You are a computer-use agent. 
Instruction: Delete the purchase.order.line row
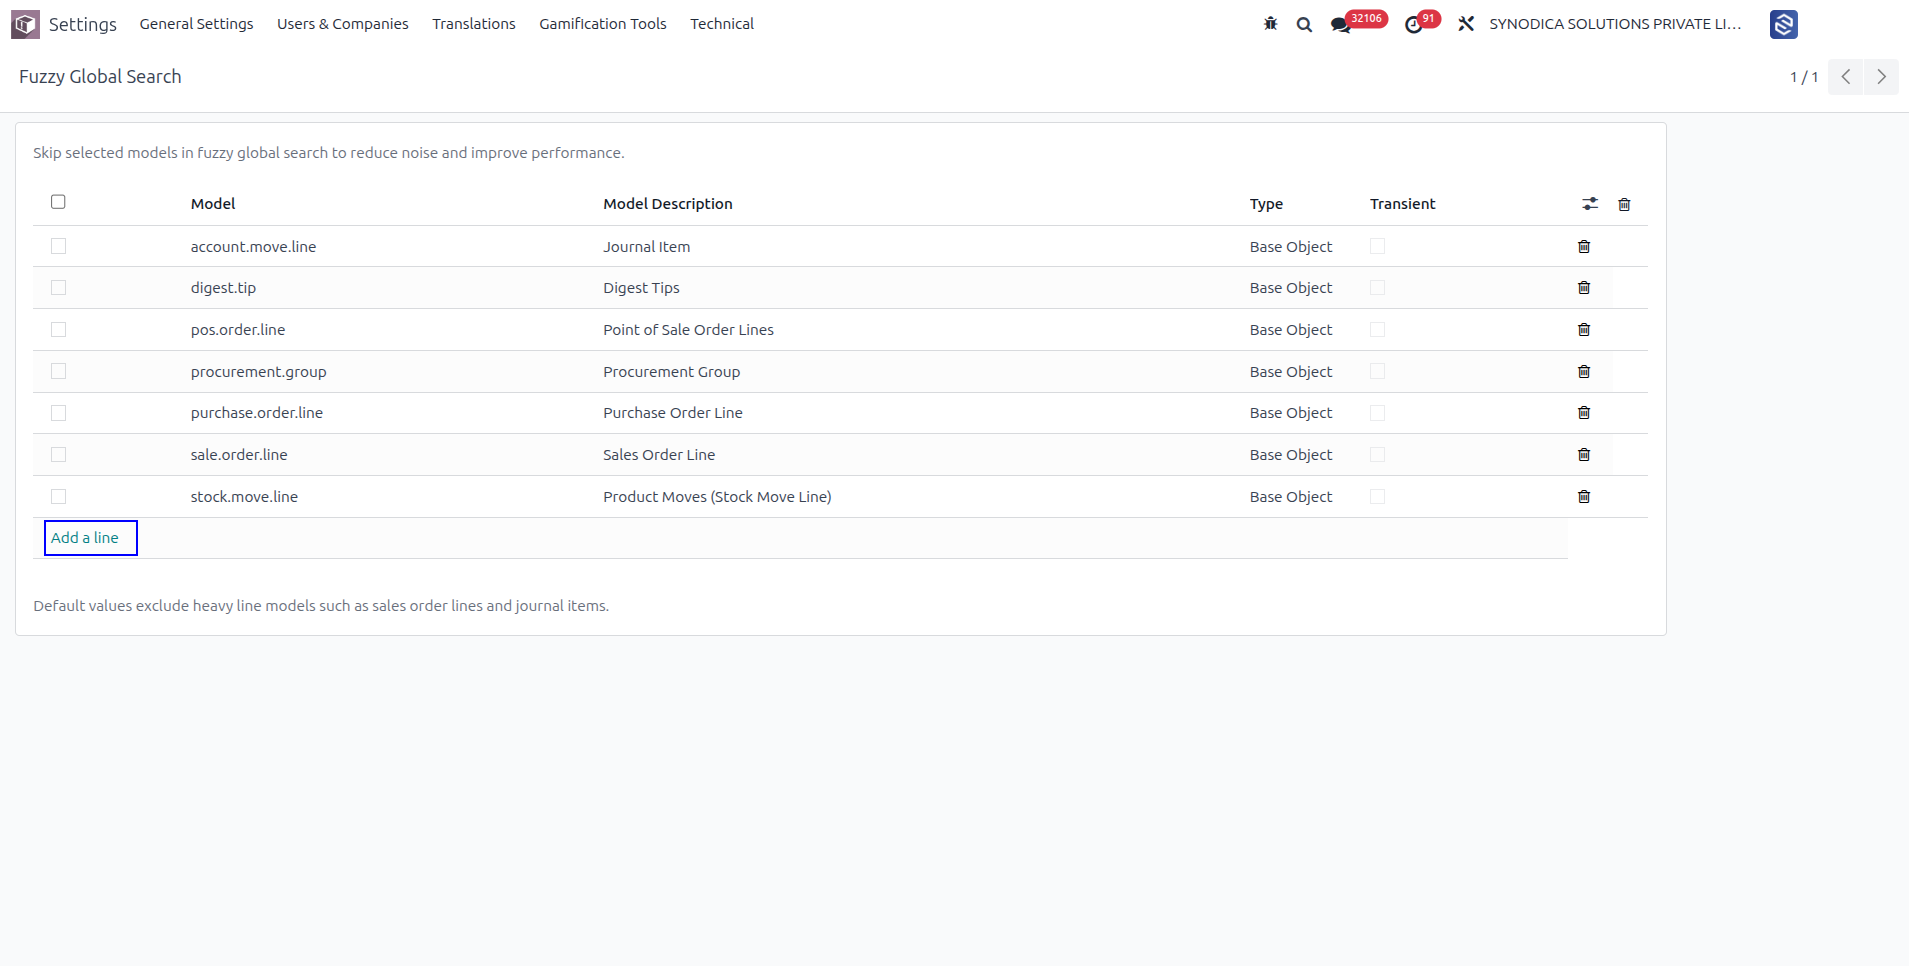tap(1584, 413)
